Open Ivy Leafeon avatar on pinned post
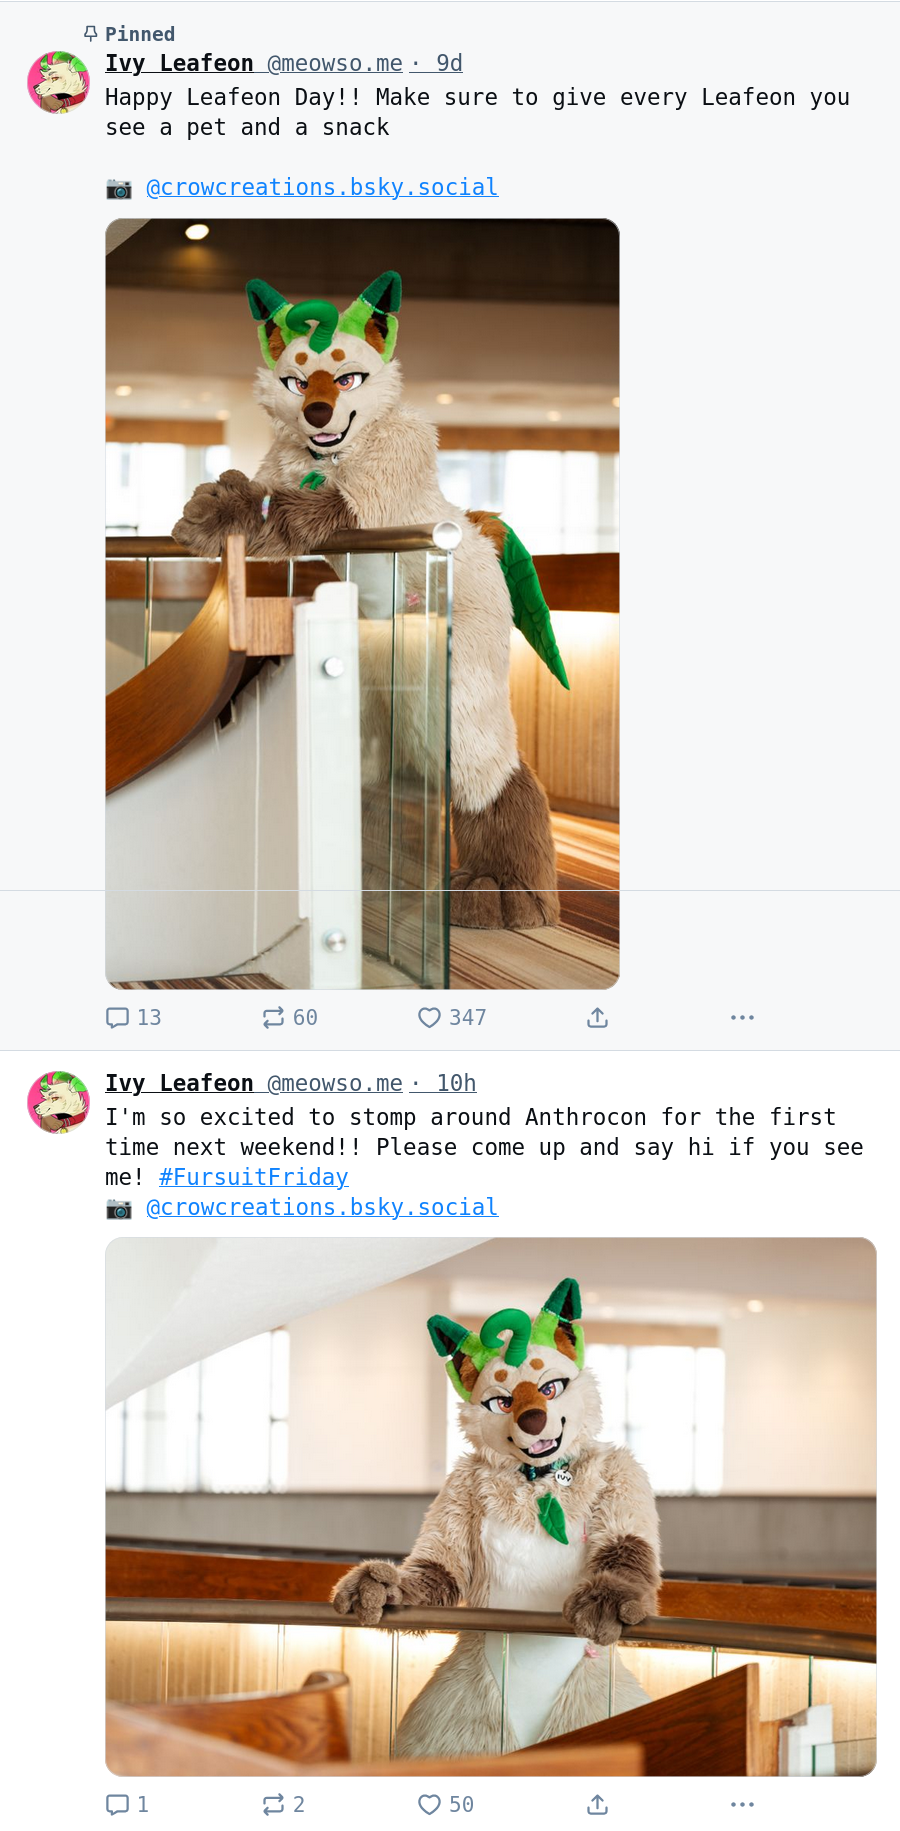Image resolution: width=900 pixels, height=1831 pixels. [x=58, y=82]
